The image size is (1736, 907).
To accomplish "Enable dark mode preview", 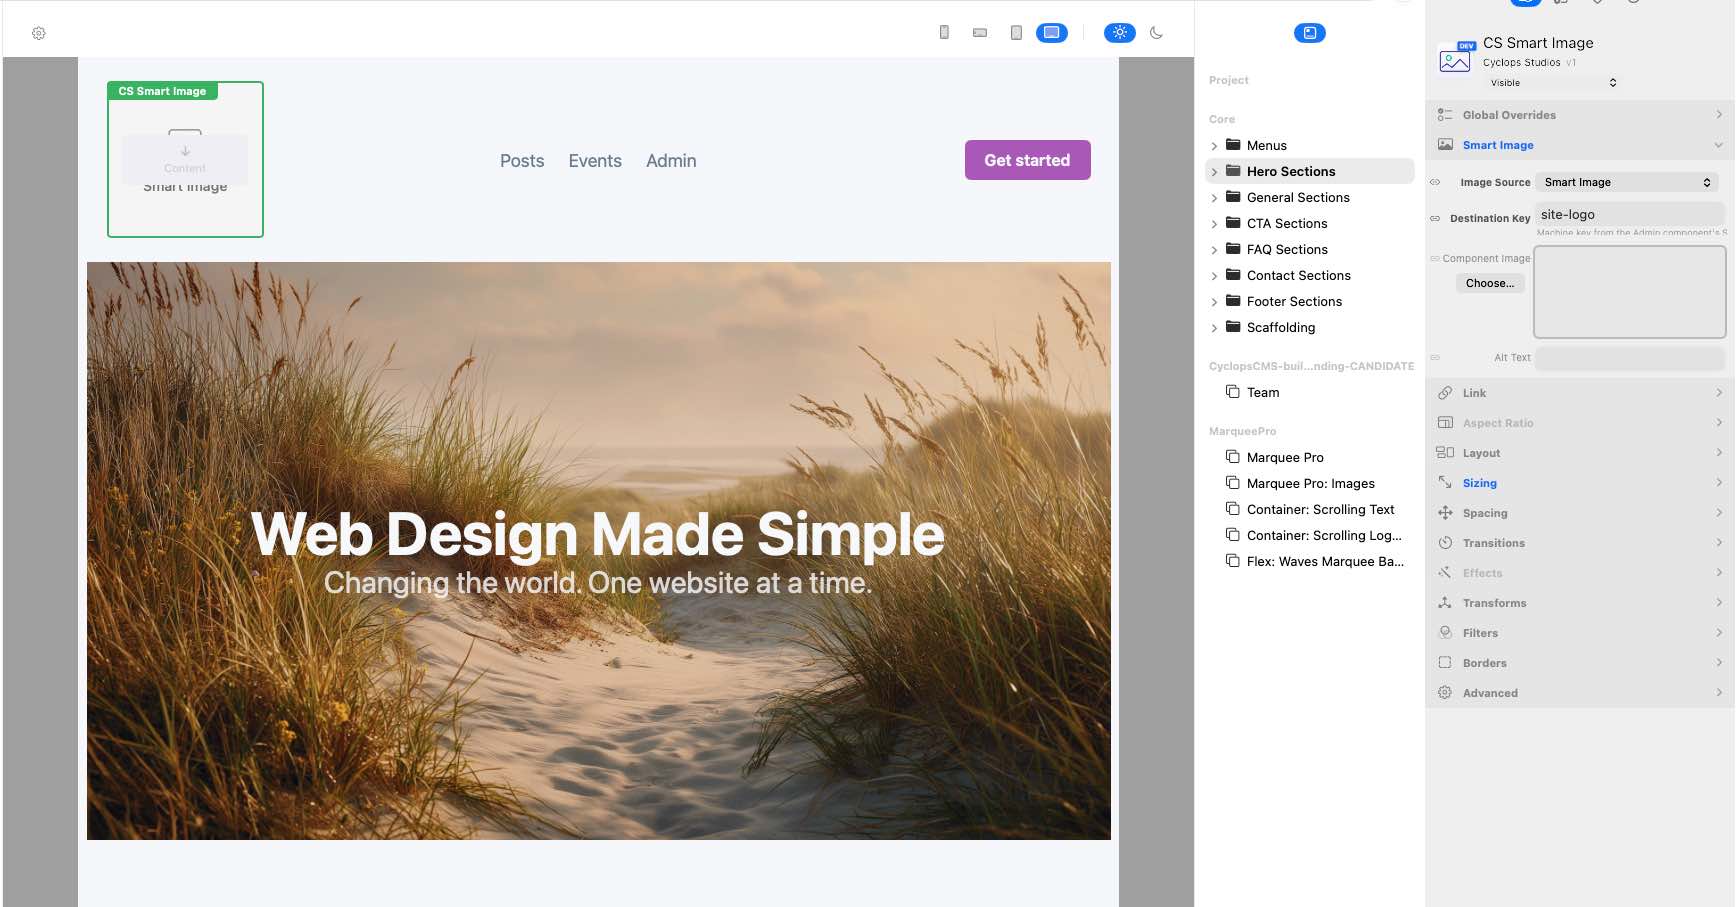I will click(1156, 33).
